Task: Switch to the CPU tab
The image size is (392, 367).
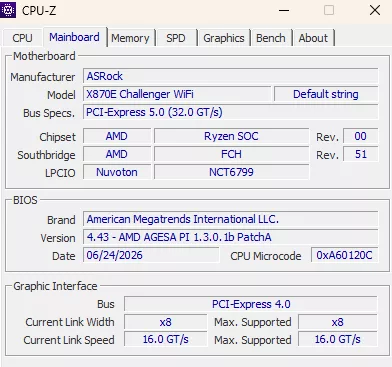Action: (22, 38)
